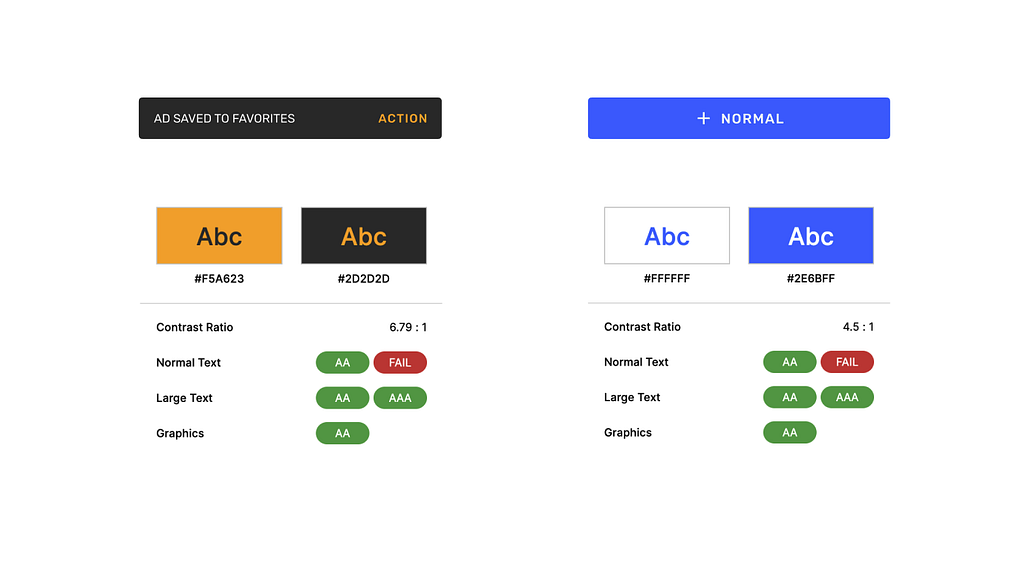The height and width of the screenshot is (564, 1024).
Task: Click the orange ACTION text in snackbar
Action: [x=402, y=119]
